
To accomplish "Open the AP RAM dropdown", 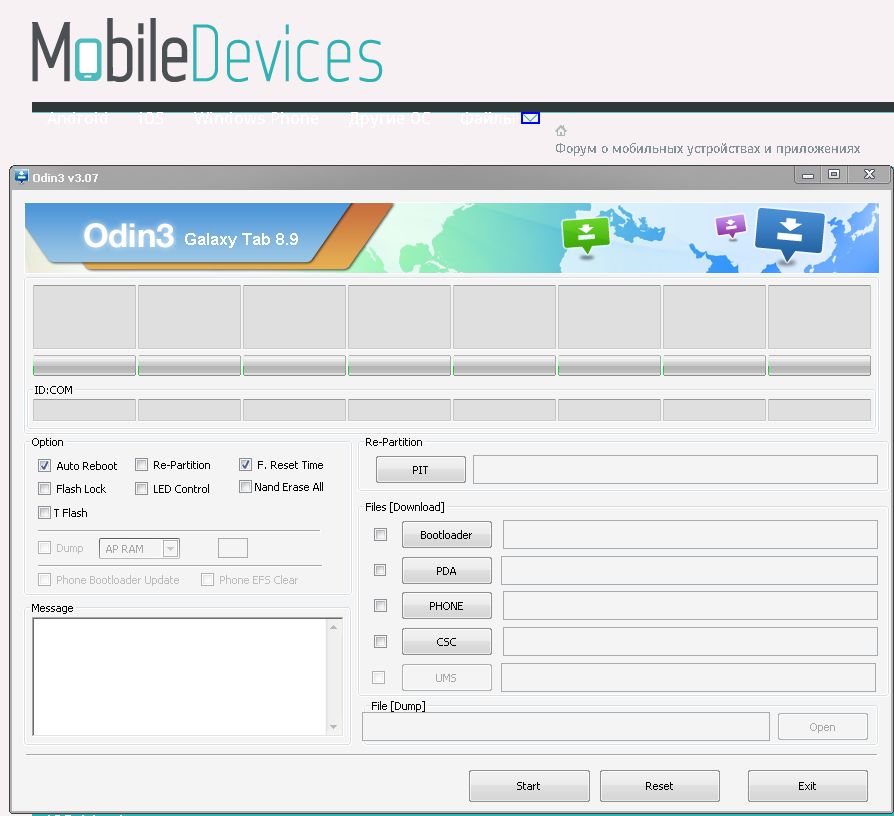I will pos(170,549).
